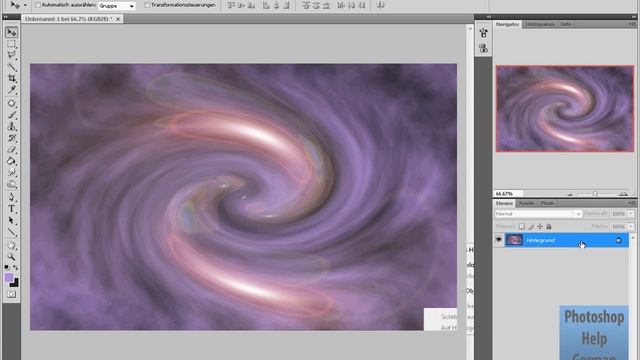Click Navigator zoom percentage field
This screenshot has height=360, width=640.
pos(508,193)
